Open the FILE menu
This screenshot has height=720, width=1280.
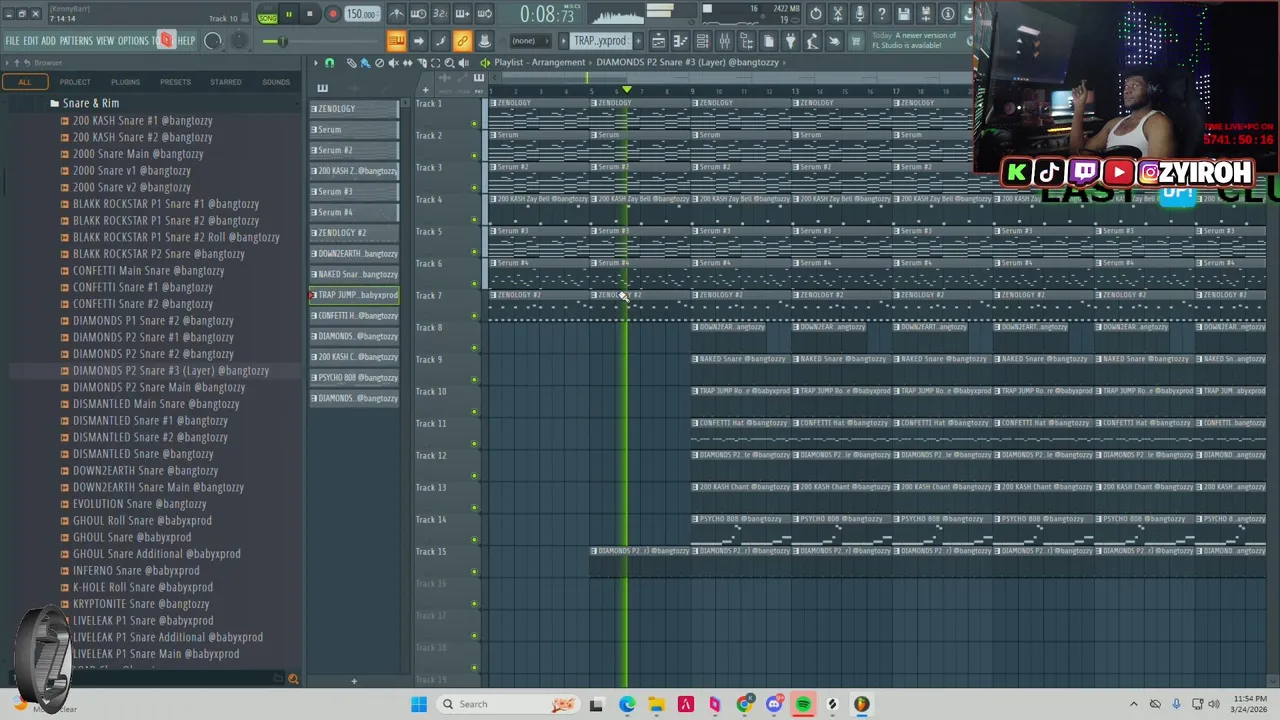[x=12, y=41]
